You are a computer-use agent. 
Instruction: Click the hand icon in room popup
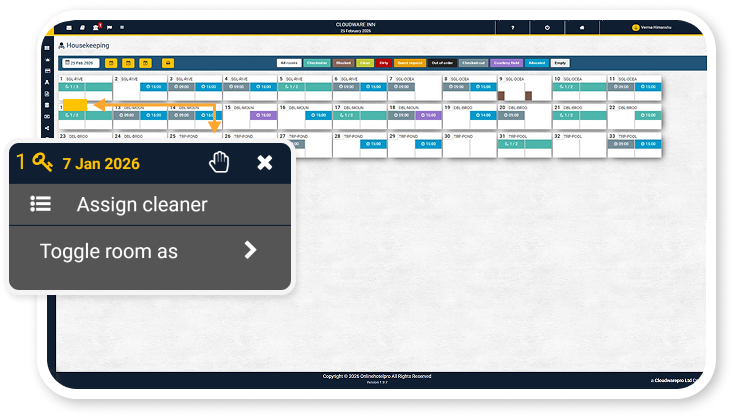pyautogui.click(x=219, y=162)
